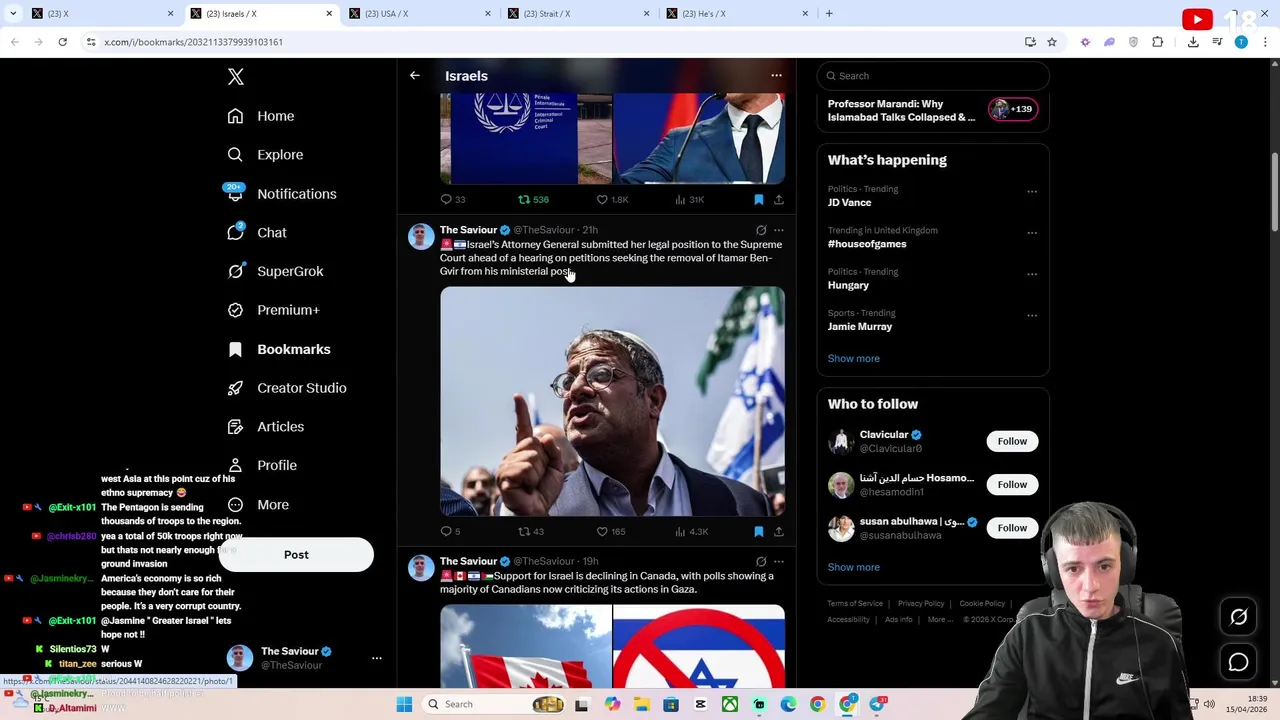Open the #houseofgames trending topic
1280x720 pixels.
click(867, 244)
